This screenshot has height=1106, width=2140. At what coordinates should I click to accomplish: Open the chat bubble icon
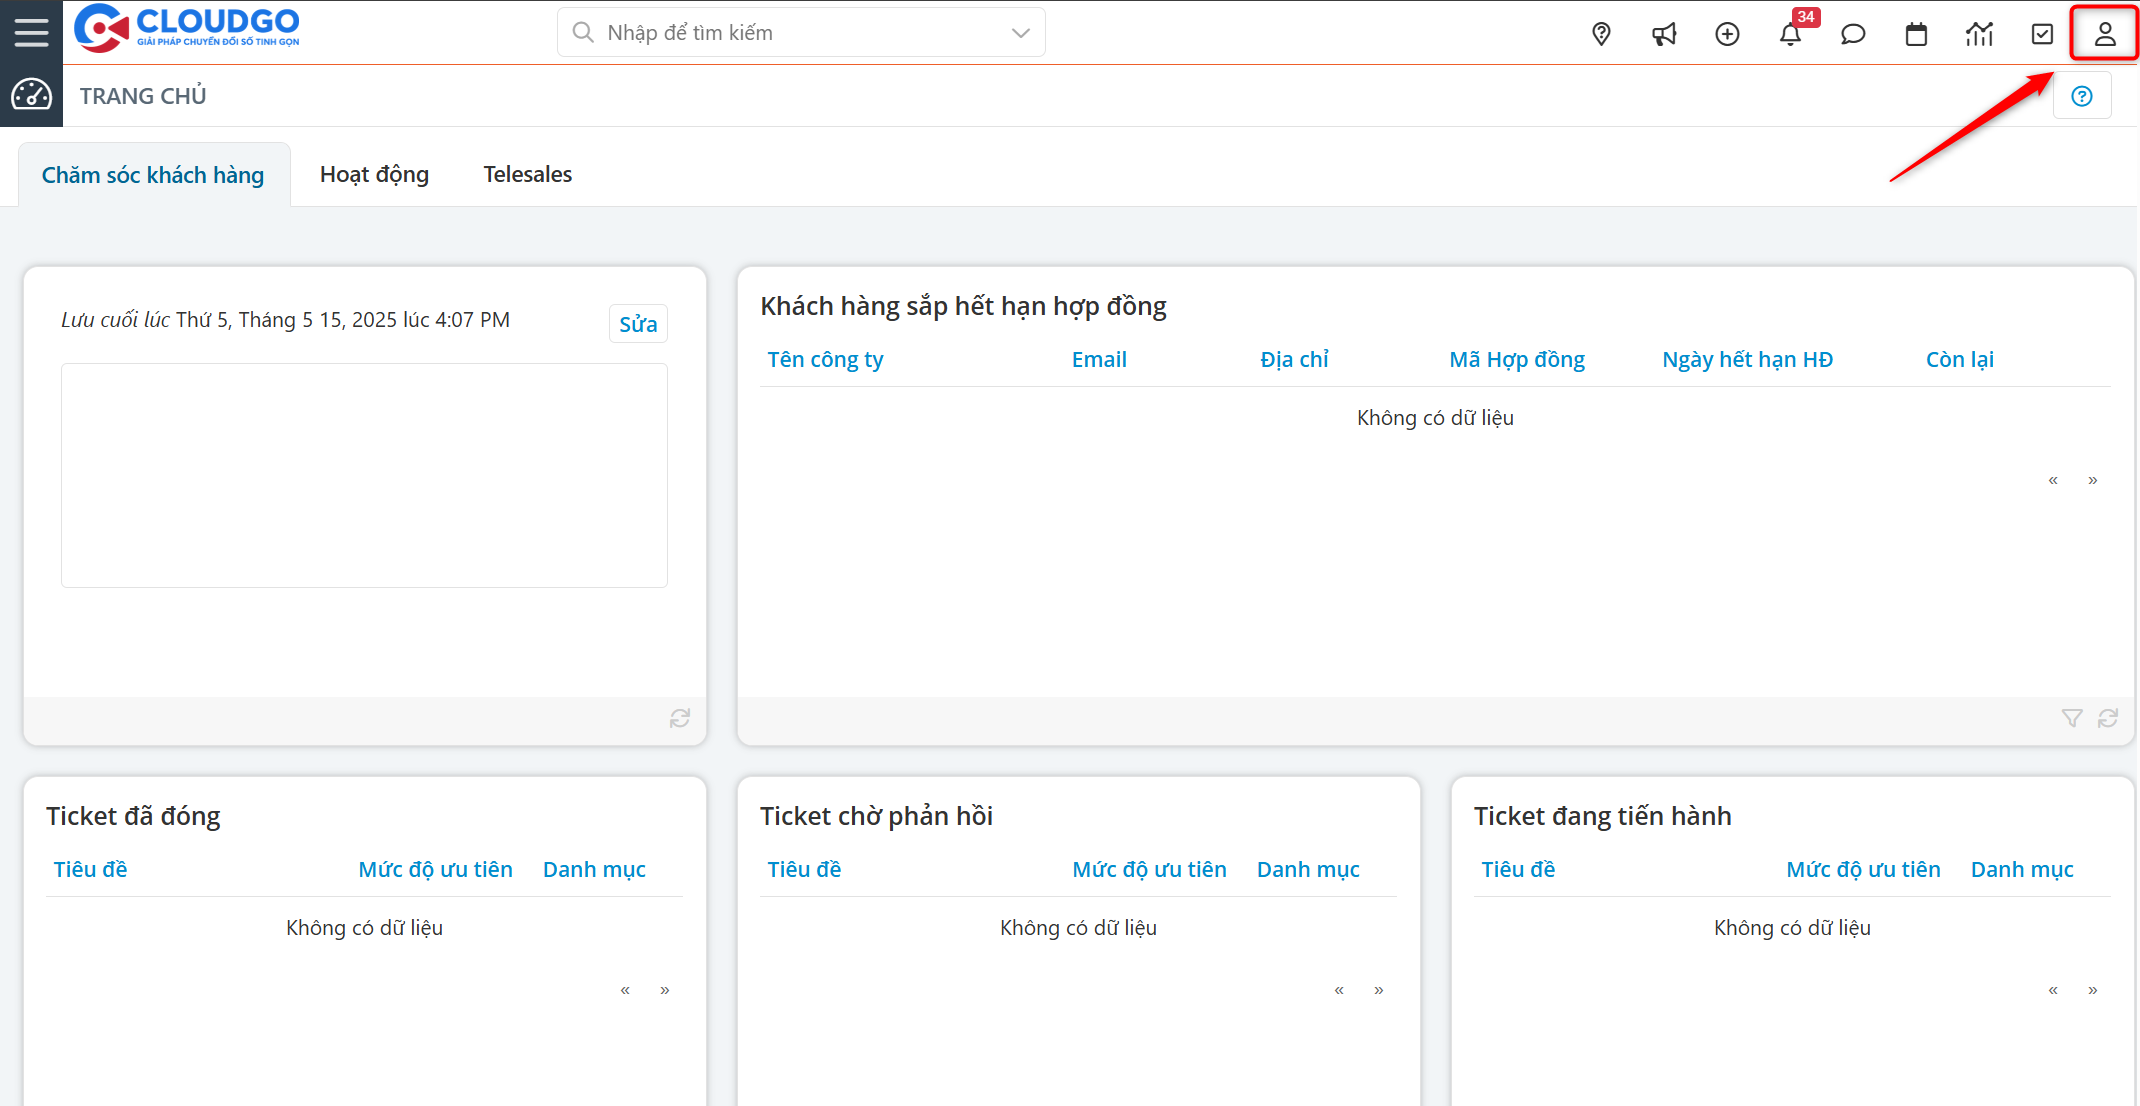pos(1853,34)
